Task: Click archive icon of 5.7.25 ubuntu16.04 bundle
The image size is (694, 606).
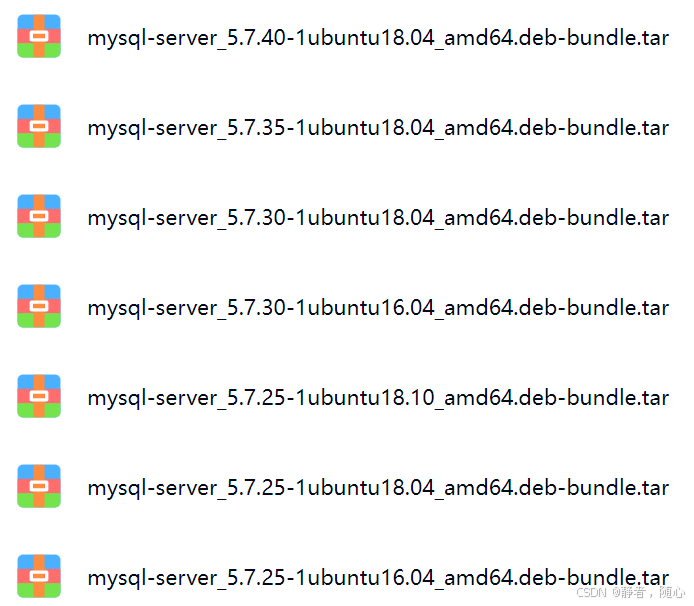Action: 39,576
